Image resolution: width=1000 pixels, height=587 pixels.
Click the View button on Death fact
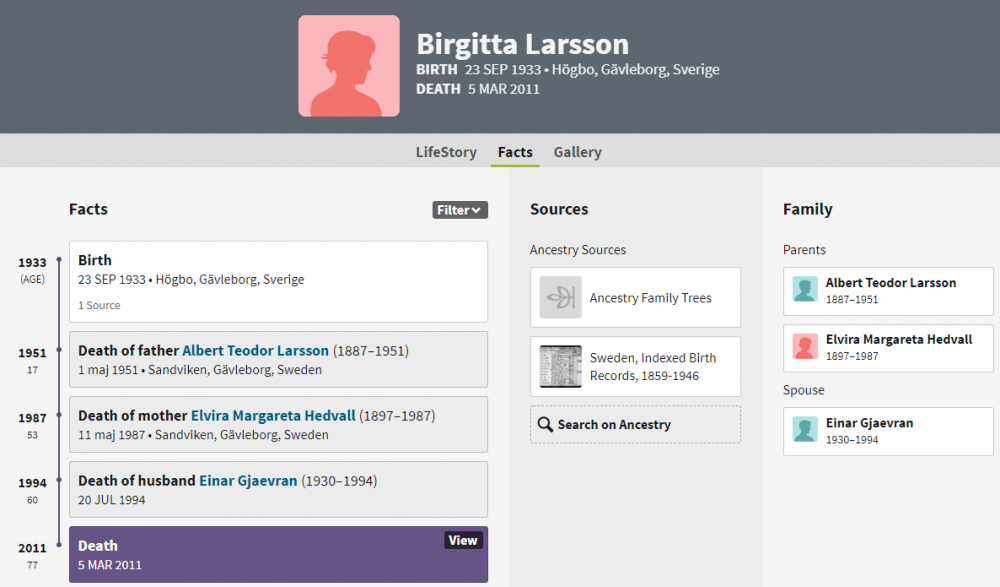click(463, 540)
